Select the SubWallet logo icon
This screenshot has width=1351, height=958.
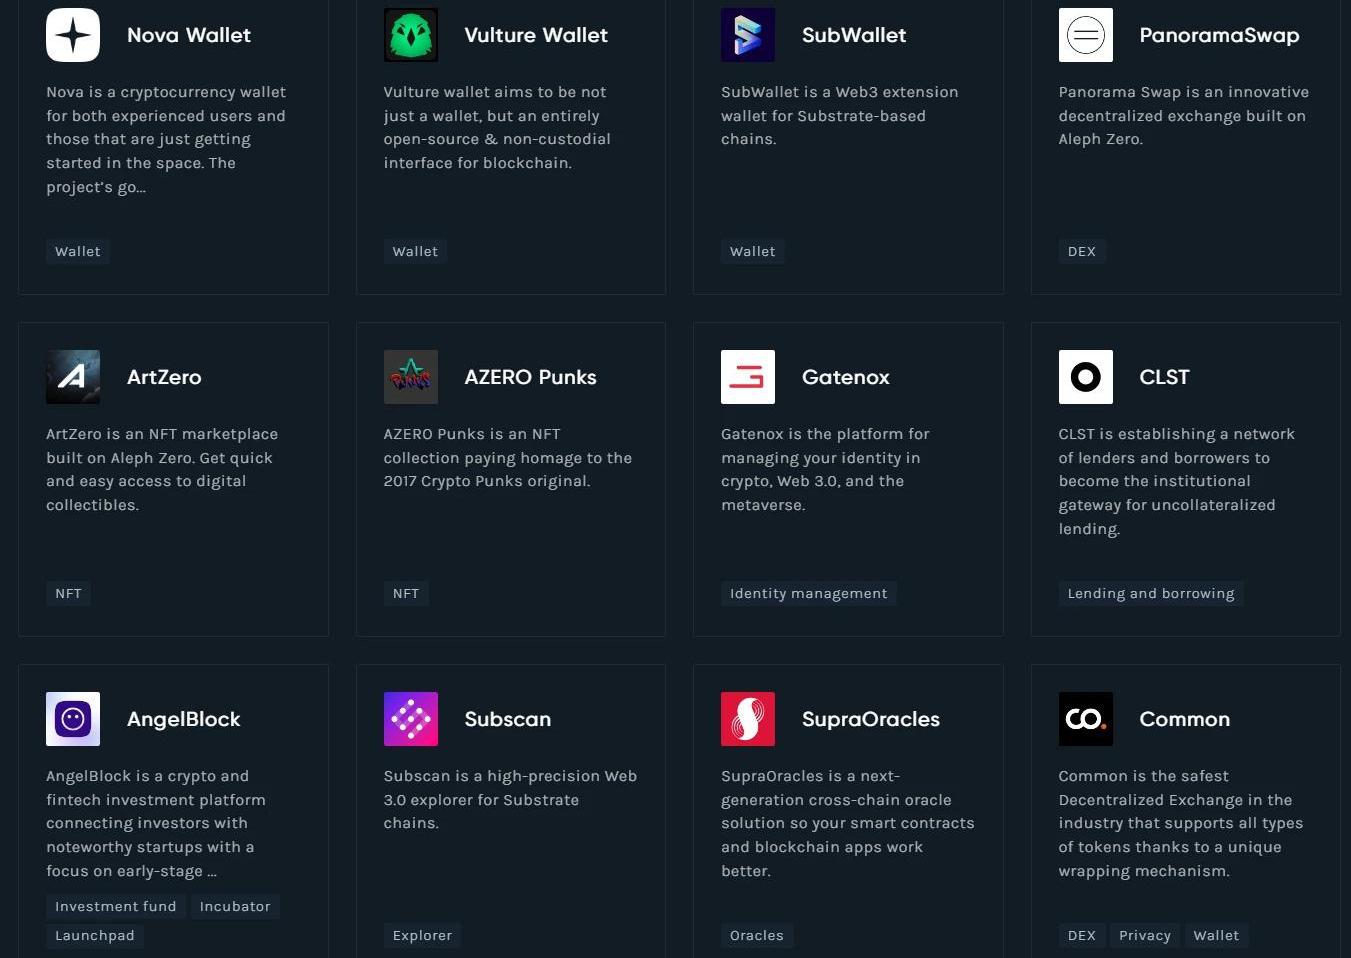coord(748,35)
